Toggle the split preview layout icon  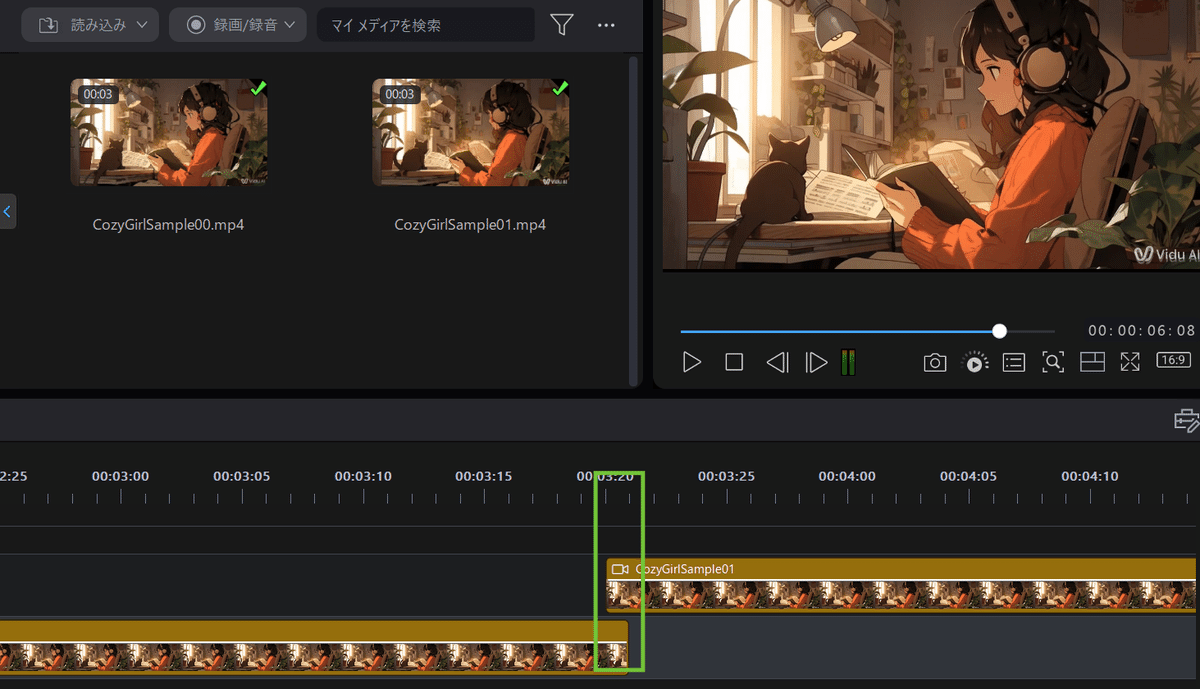pyautogui.click(x=1092, y=362)
